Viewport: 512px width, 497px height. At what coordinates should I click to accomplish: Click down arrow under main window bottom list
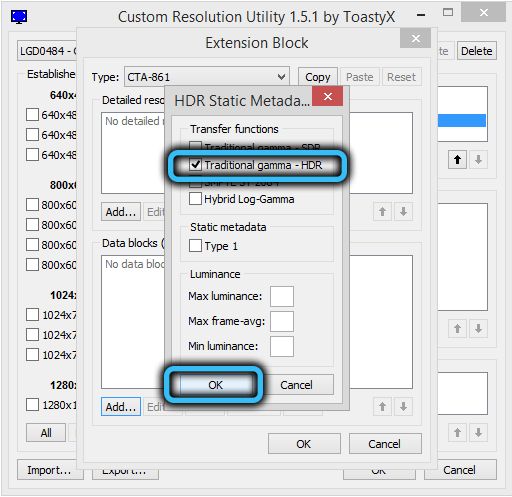[x=478, y=433]
